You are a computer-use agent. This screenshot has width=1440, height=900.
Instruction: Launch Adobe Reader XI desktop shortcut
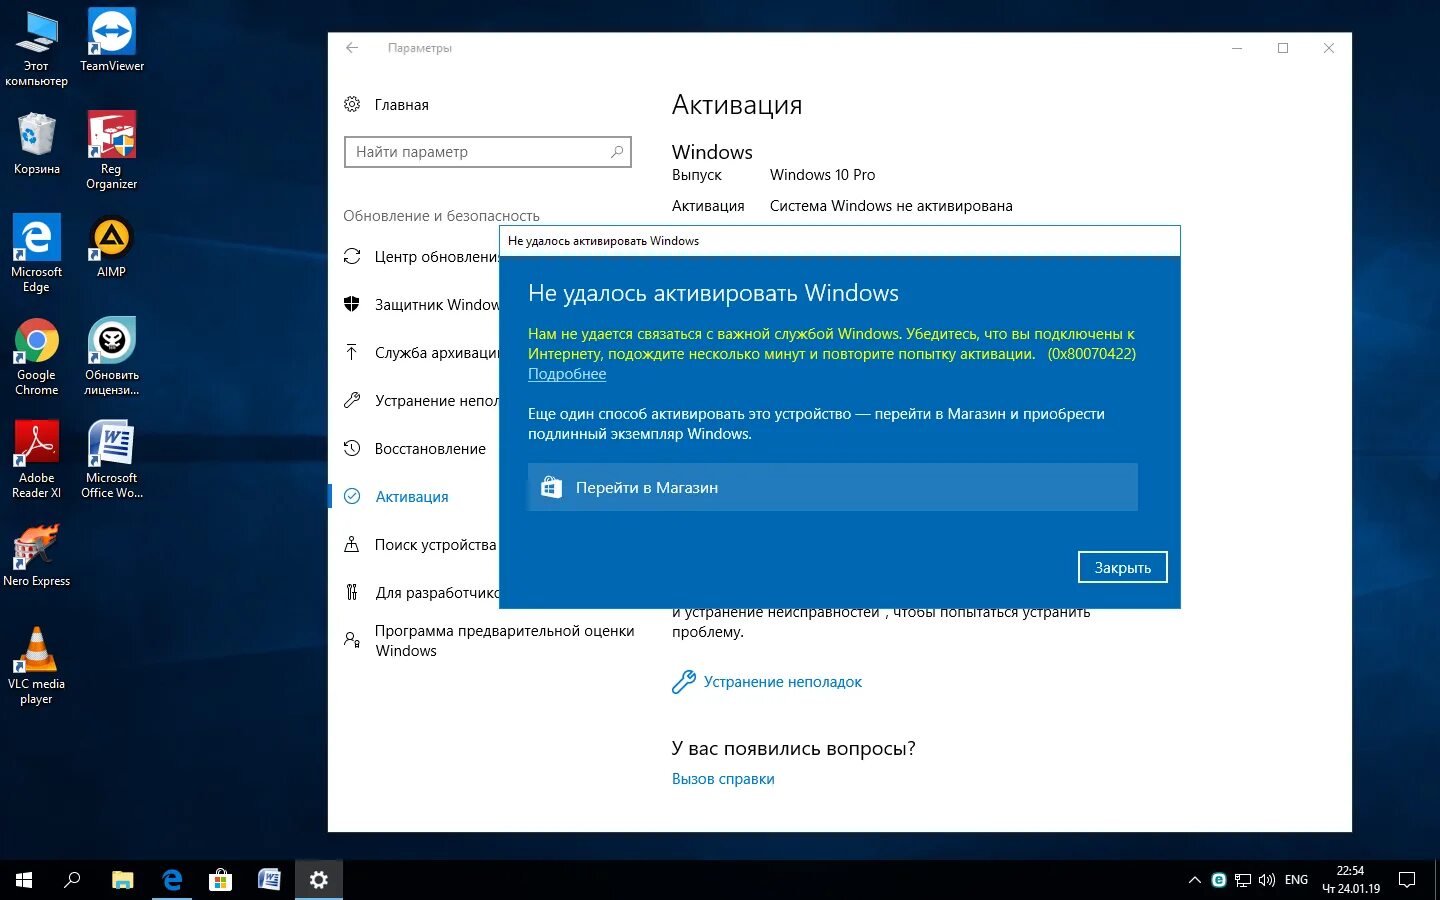[x=36, y=459]
